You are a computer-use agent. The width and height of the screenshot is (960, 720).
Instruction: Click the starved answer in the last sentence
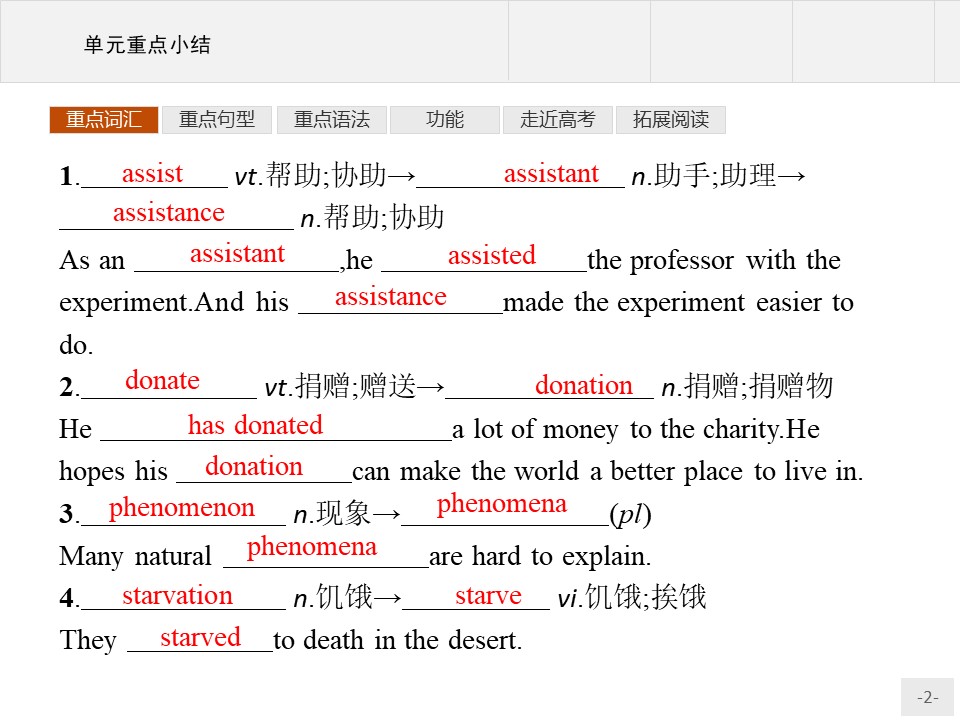coord(202,636)
